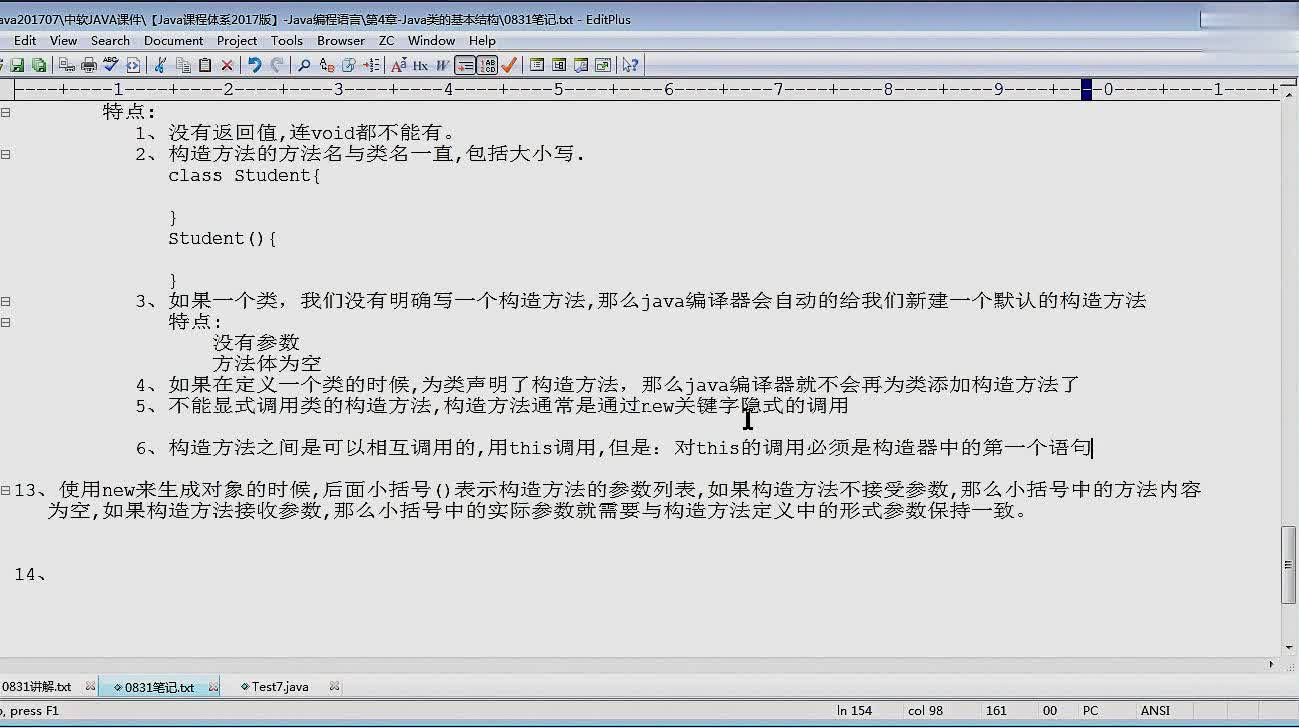Open the Browser menu

point(341,40)
